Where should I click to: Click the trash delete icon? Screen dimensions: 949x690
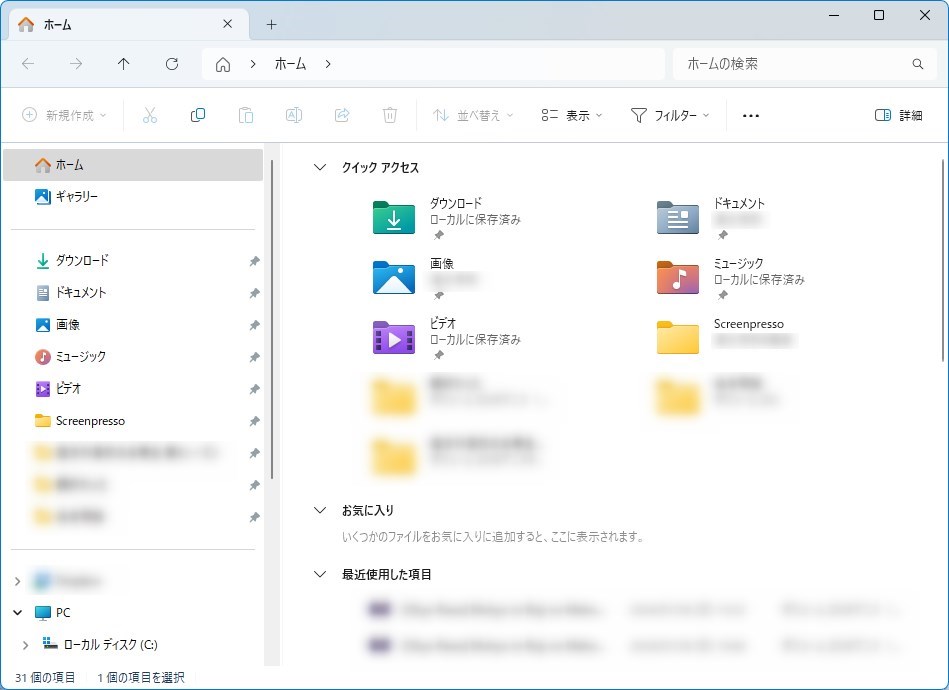pos(390,115)
